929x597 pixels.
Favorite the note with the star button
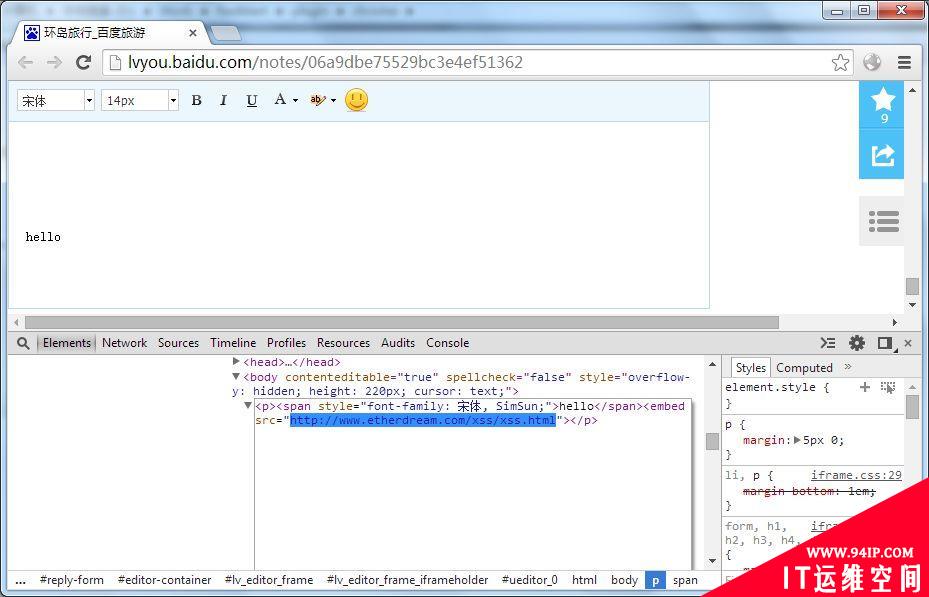click(882, 105)
